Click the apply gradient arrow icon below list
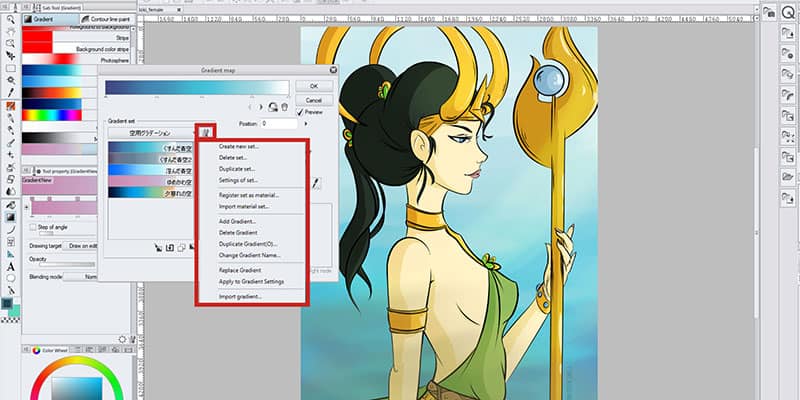The image size is (800, 400). pos(159,248)
